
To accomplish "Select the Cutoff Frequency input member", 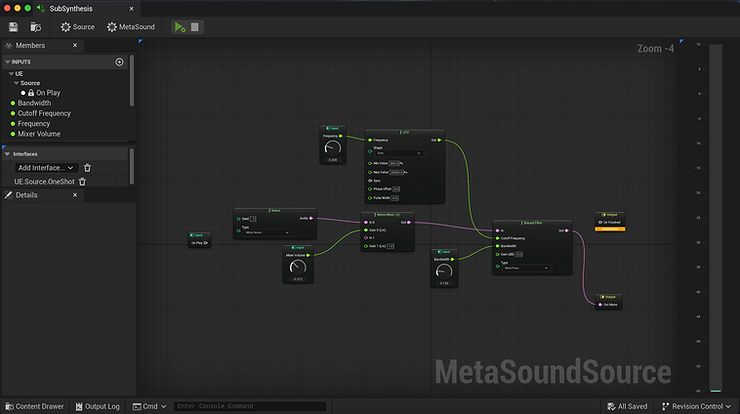I will tap(44, 113).
